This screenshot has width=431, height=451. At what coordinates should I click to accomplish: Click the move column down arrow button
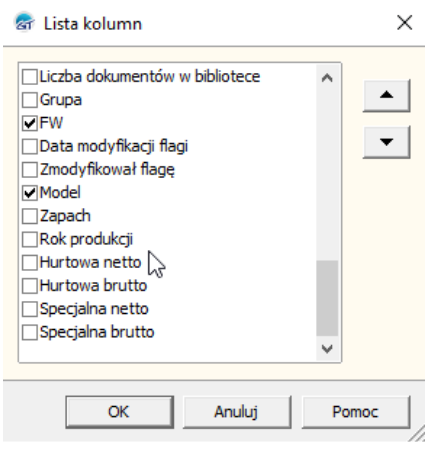click(x=386, y=142)
